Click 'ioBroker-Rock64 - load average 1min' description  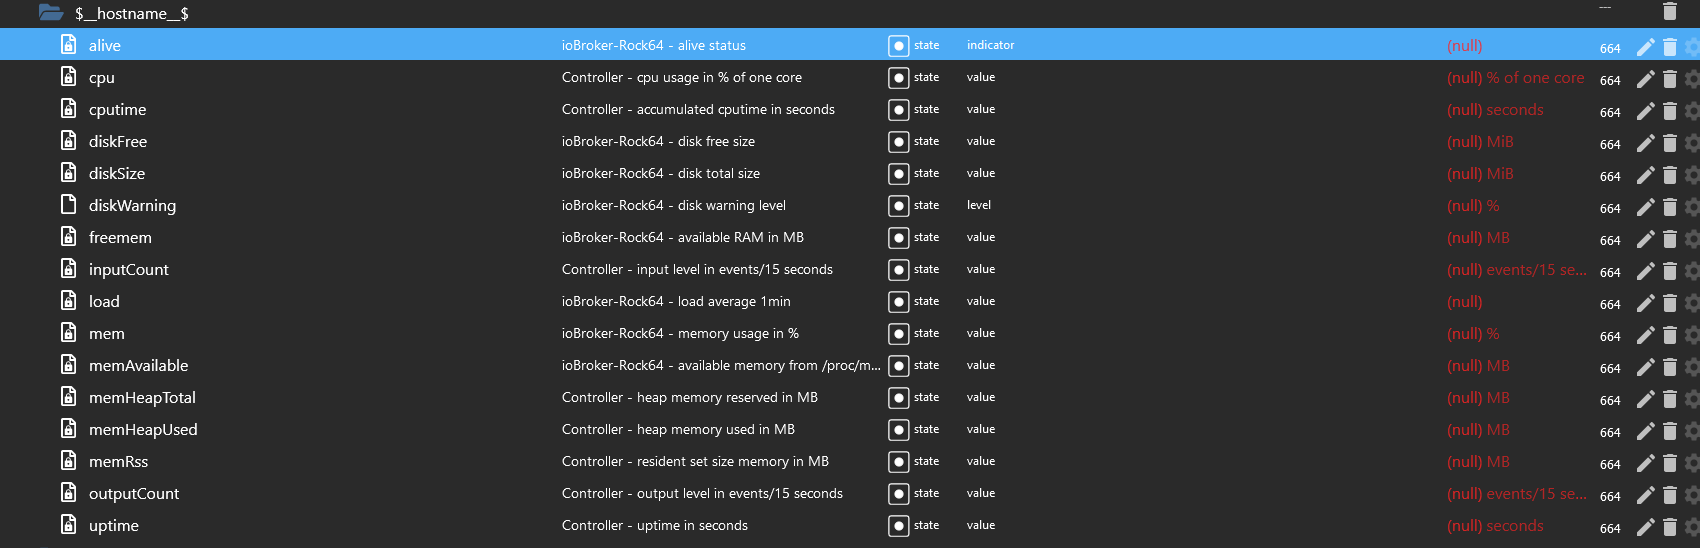676,301
